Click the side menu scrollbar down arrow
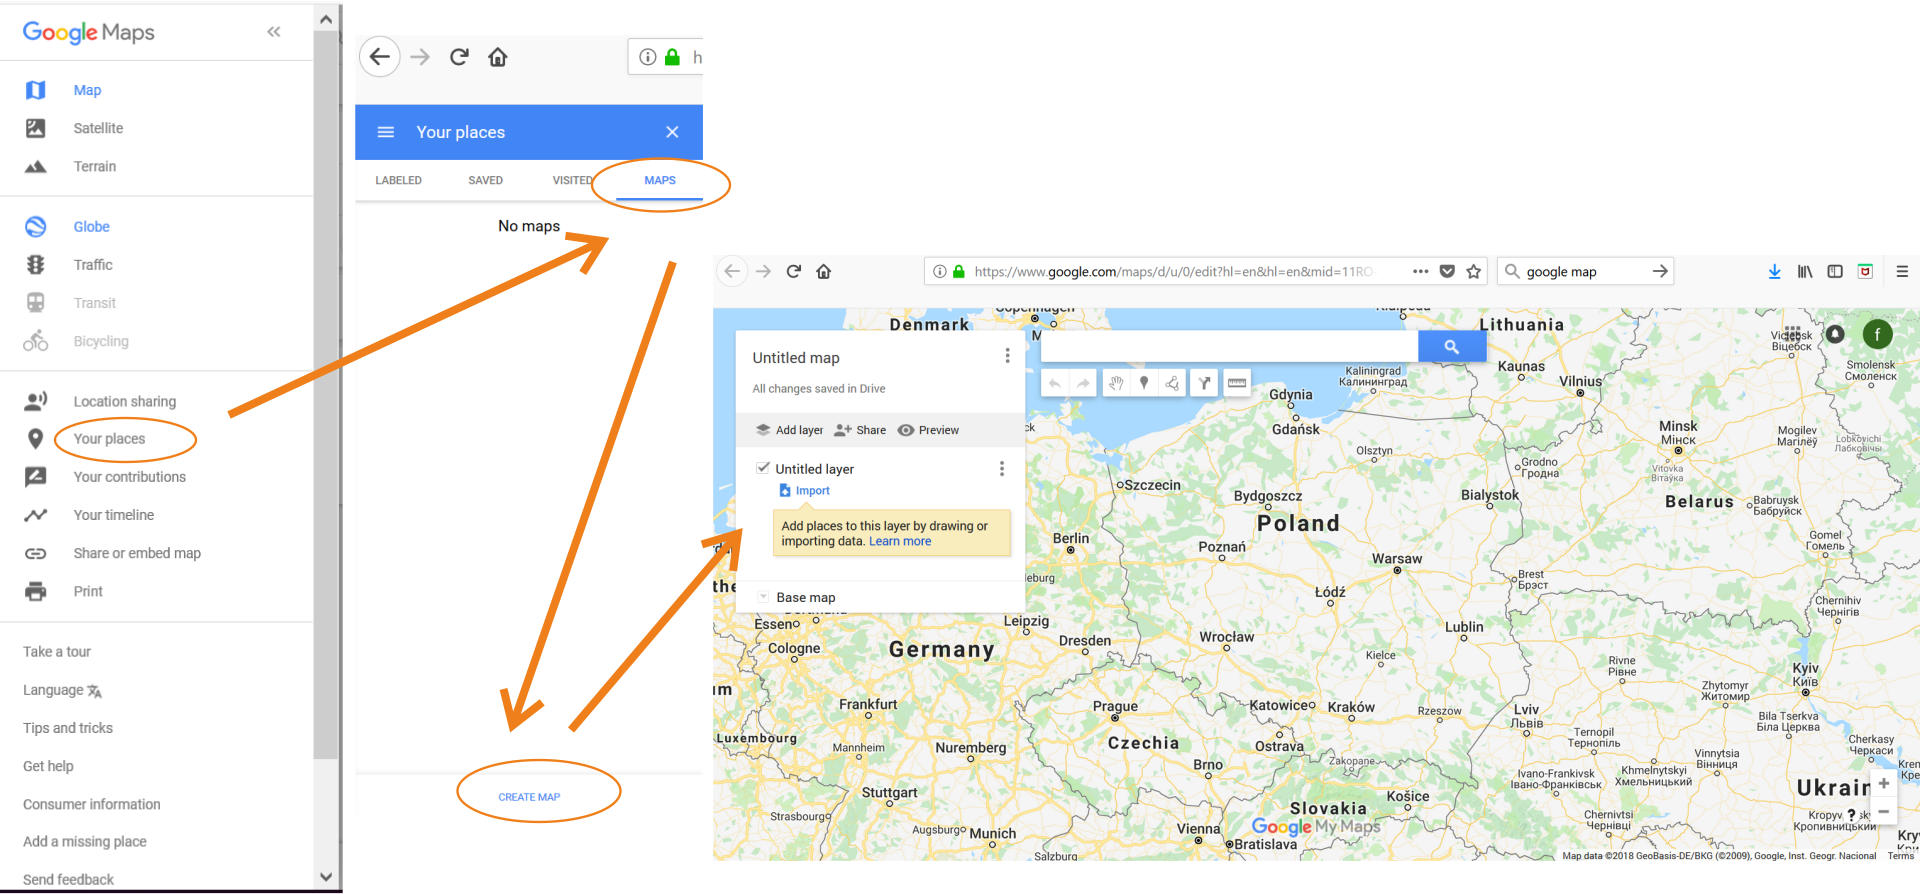Screen dimensions: 1920x894 click(326, 877)
